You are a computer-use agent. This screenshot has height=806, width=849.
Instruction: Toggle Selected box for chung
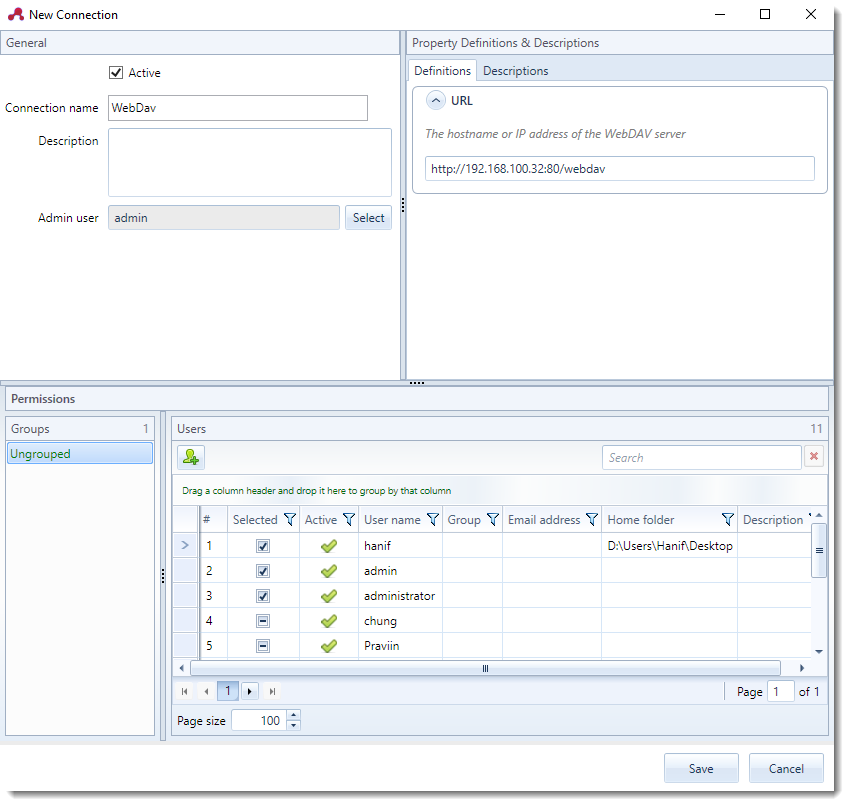(263, 621)
